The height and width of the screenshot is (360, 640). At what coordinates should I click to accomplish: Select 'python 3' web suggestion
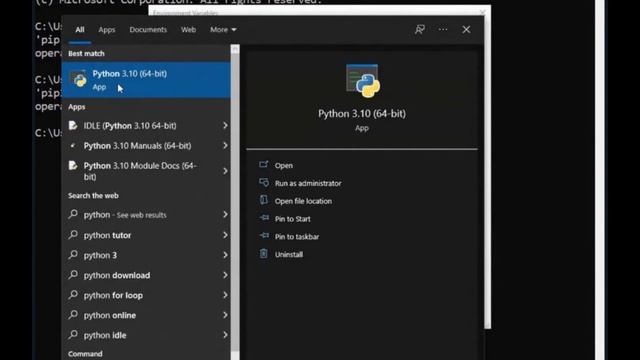tap(146, 255)
